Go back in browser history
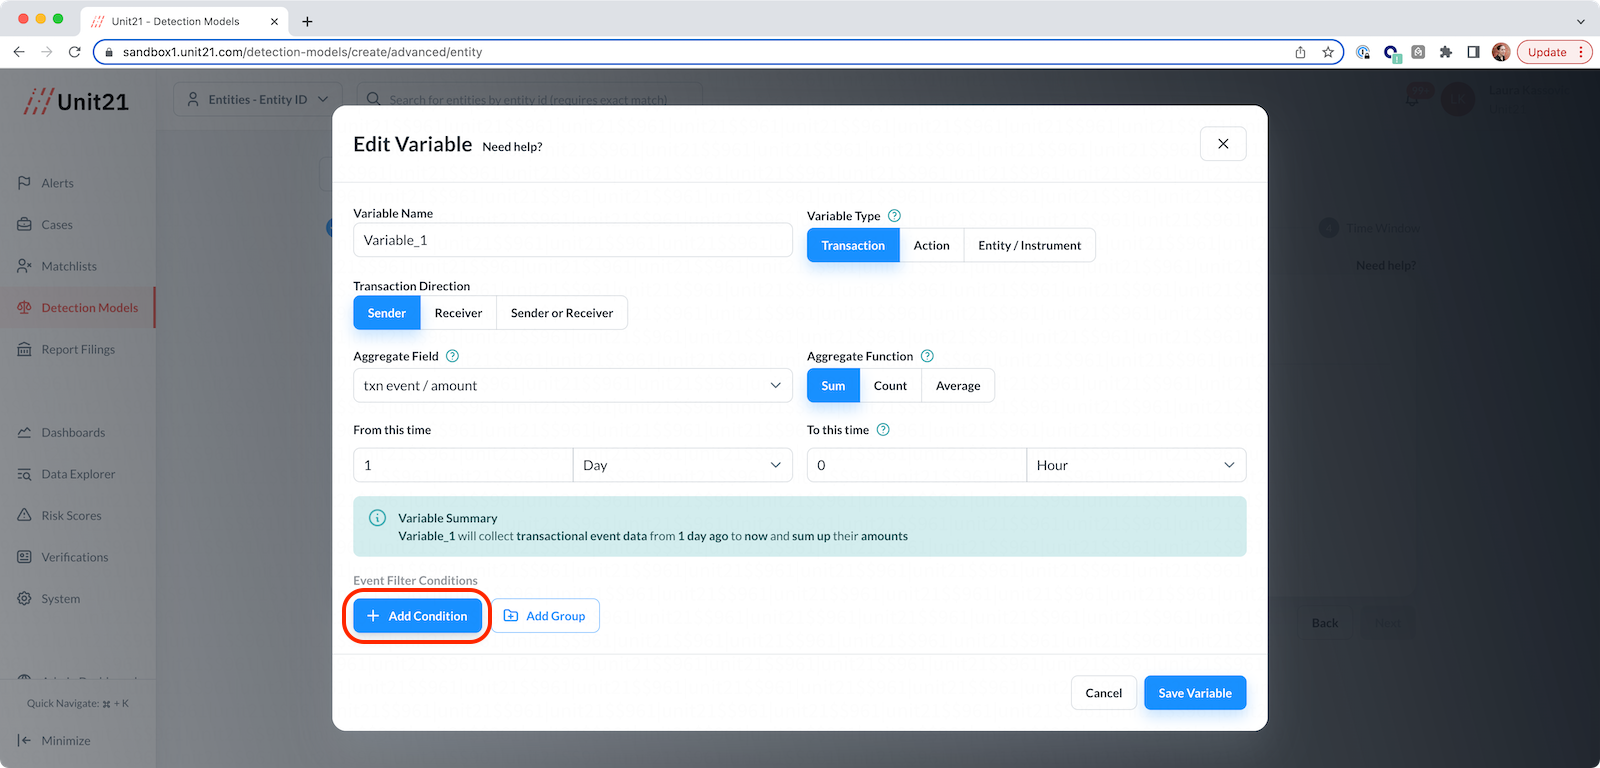This screenshot has height=768, width=1600. 19,52
